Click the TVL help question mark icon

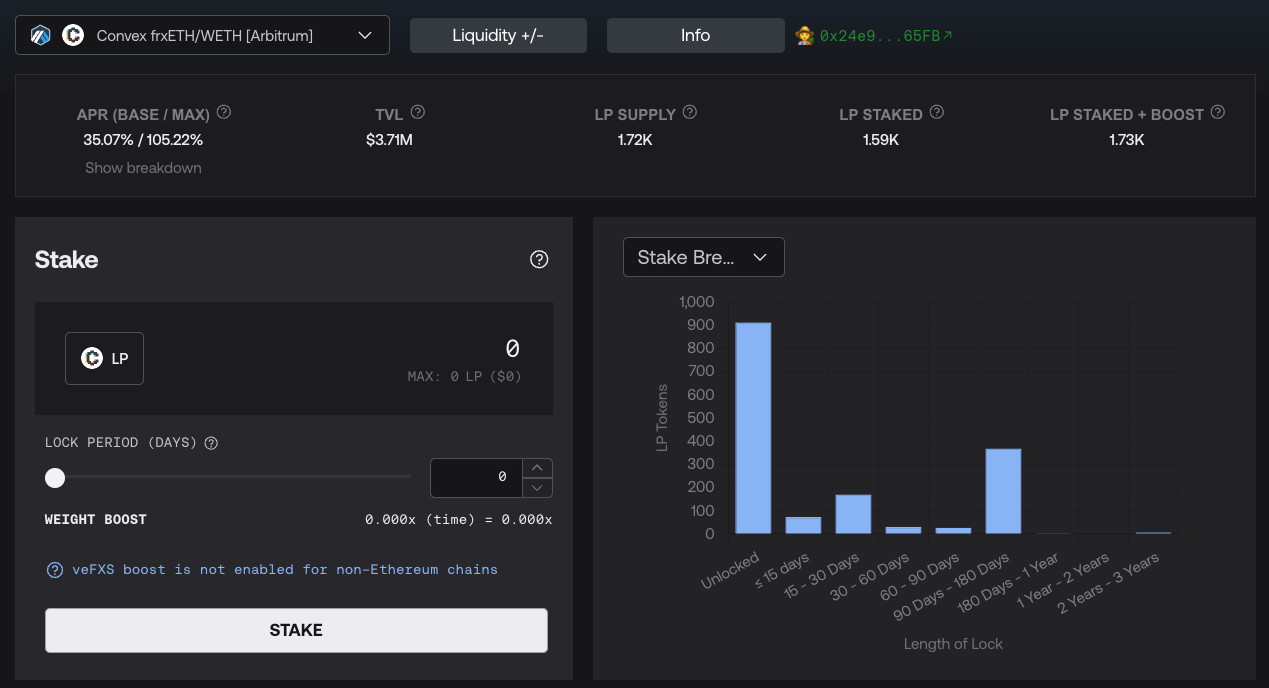coord(418,113)
